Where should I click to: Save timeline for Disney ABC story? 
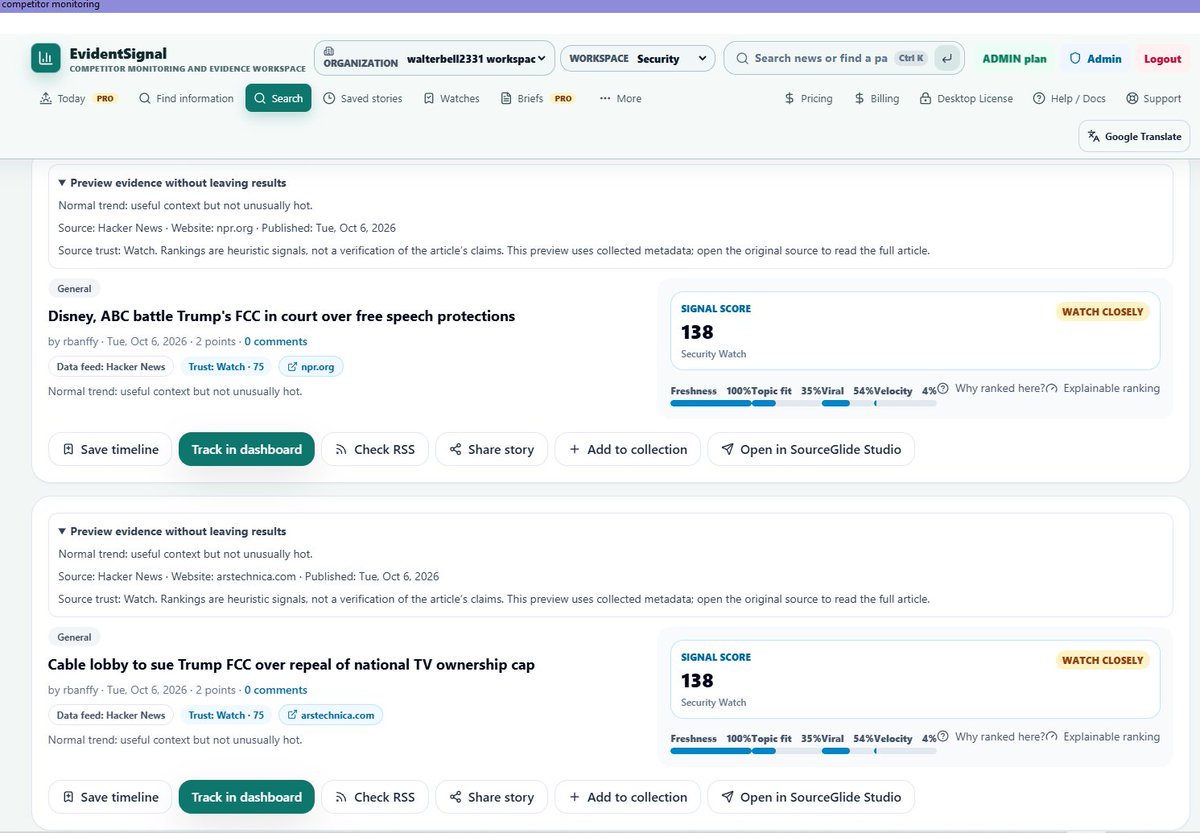click(110, 449)
